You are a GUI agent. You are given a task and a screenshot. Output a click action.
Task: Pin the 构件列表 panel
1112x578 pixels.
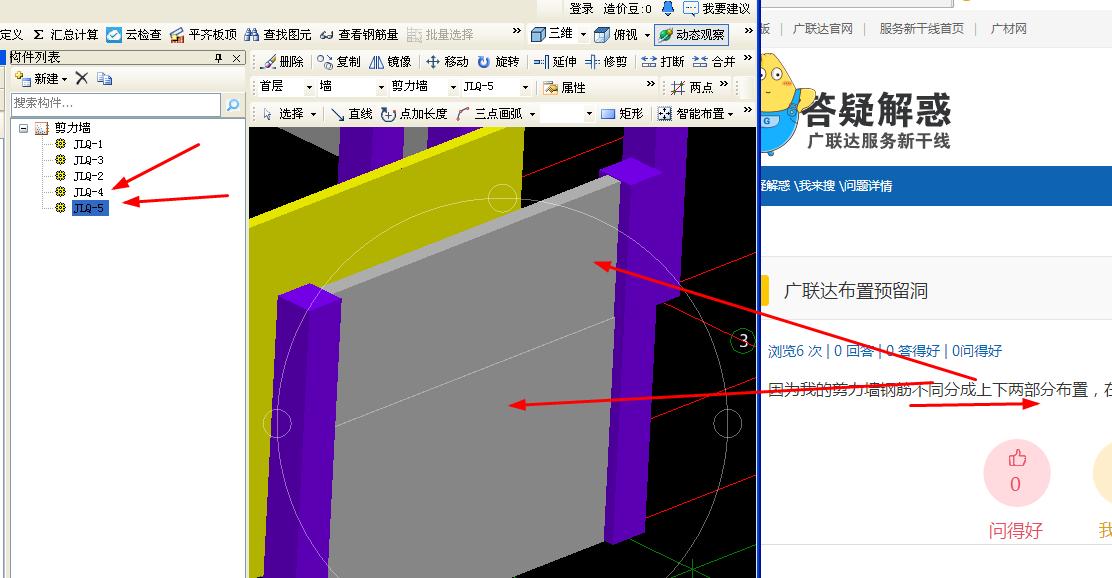[218, 57]
